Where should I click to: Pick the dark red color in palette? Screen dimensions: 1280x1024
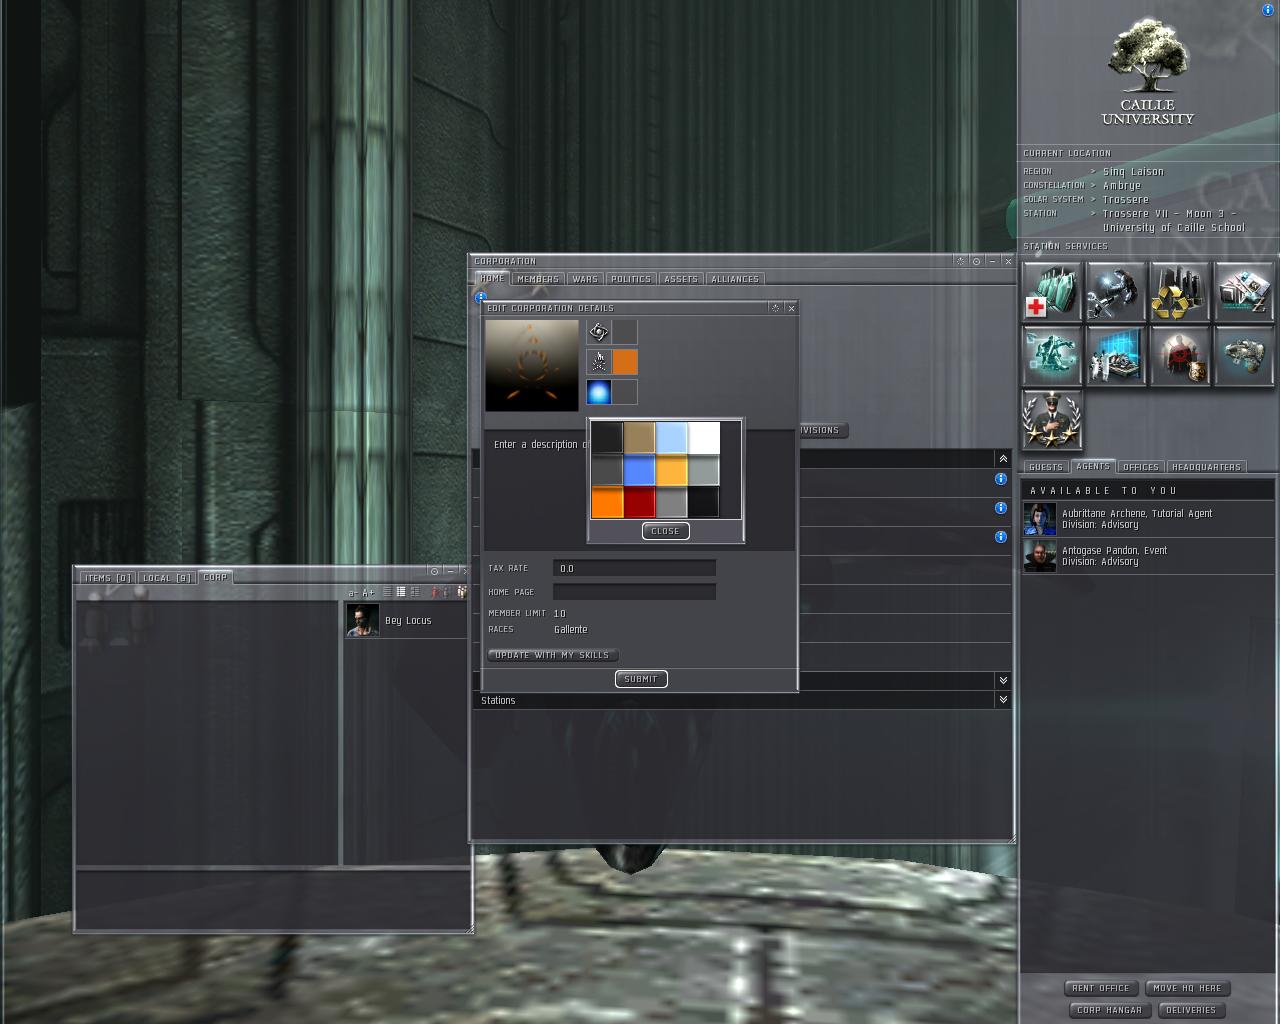(640, 502)
